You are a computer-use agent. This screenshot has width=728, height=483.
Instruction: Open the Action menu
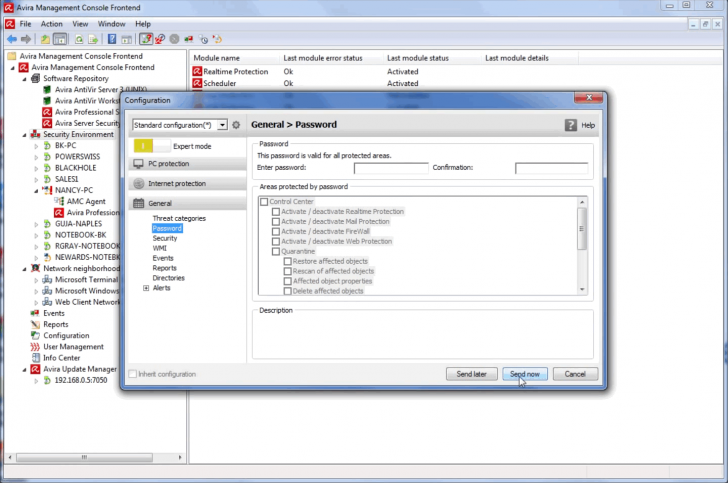tap(52, 24)
